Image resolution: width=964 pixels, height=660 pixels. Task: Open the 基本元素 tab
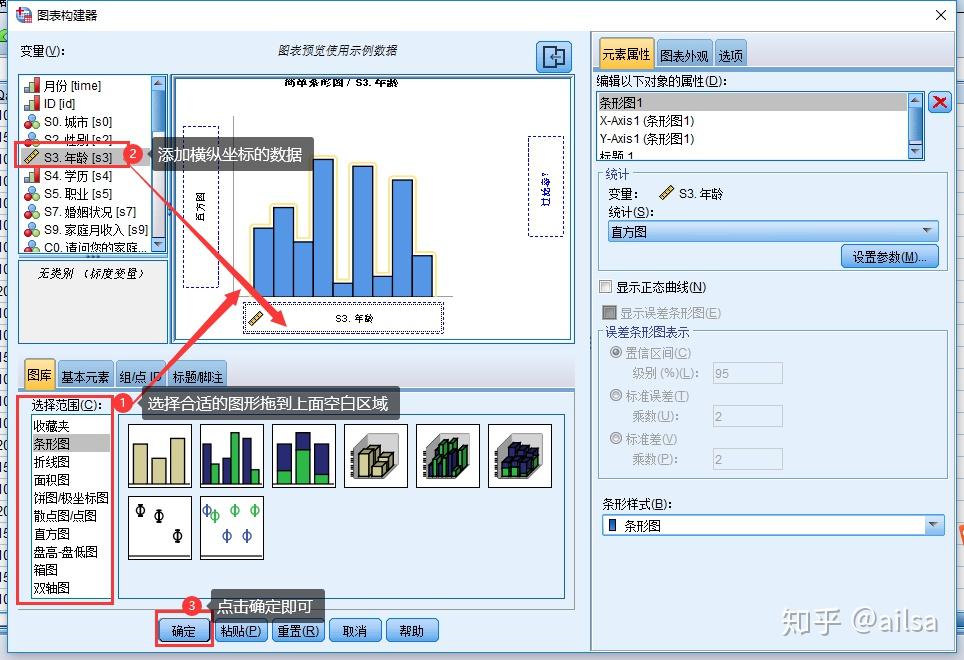(85, 377)
